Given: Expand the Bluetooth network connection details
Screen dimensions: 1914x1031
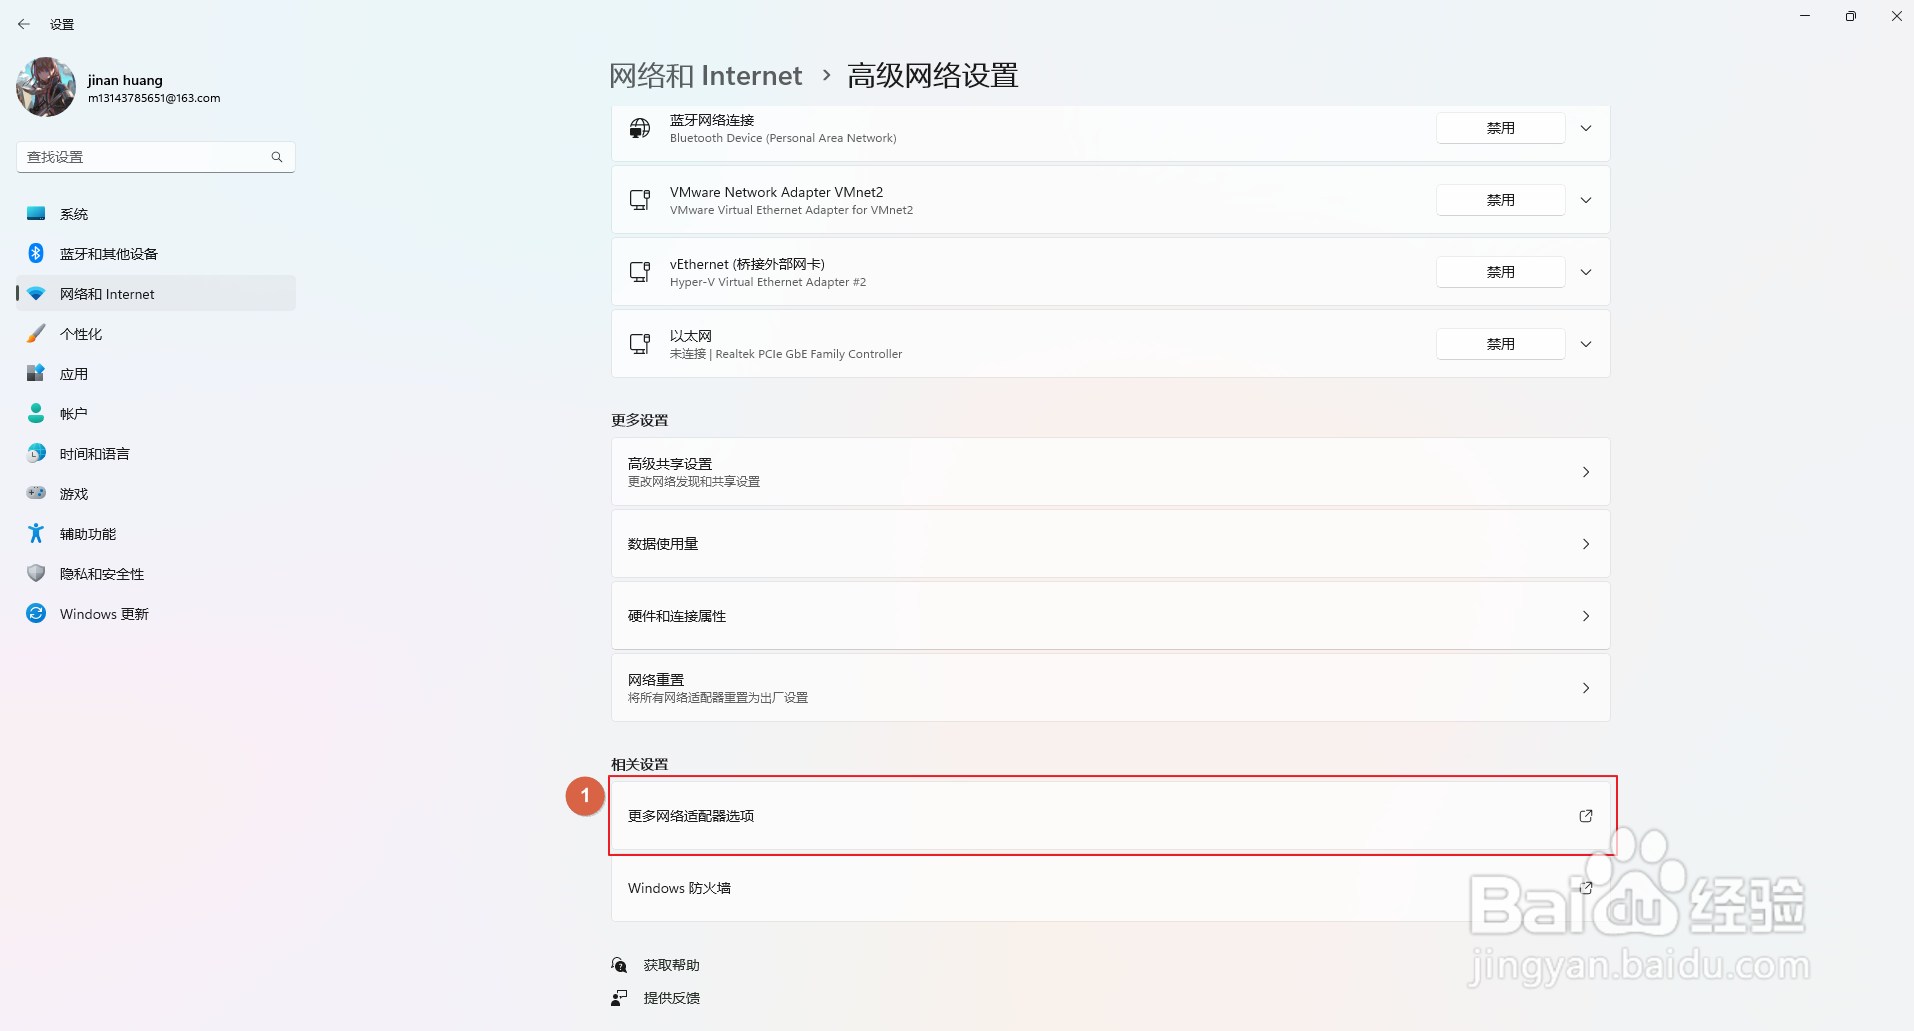Looking at the screenshot, I should (x=1586, y=128).
